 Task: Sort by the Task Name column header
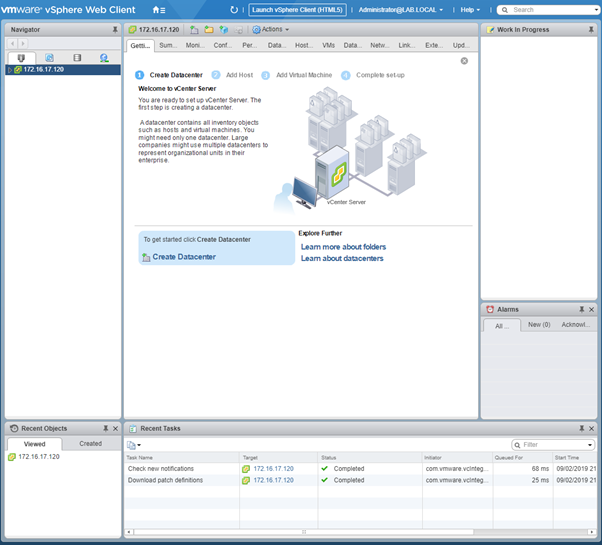(x=182, y=457)
